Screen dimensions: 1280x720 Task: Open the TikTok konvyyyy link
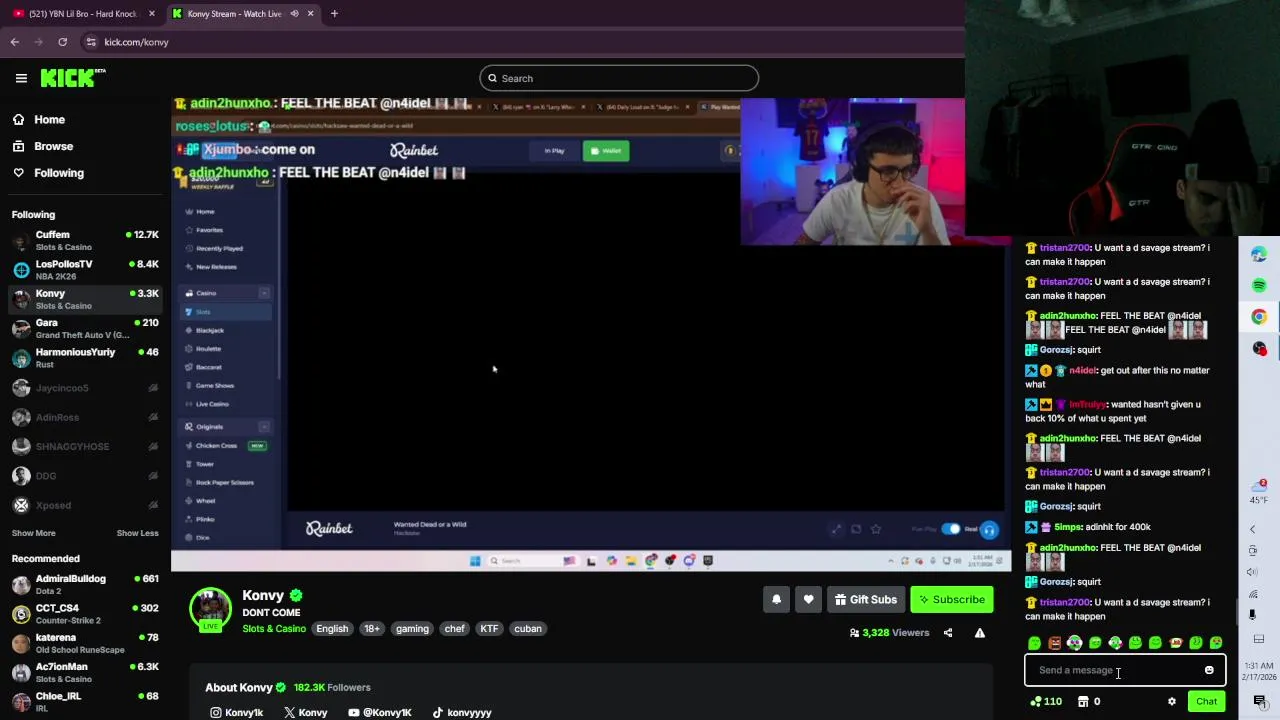tap(462, 713)
